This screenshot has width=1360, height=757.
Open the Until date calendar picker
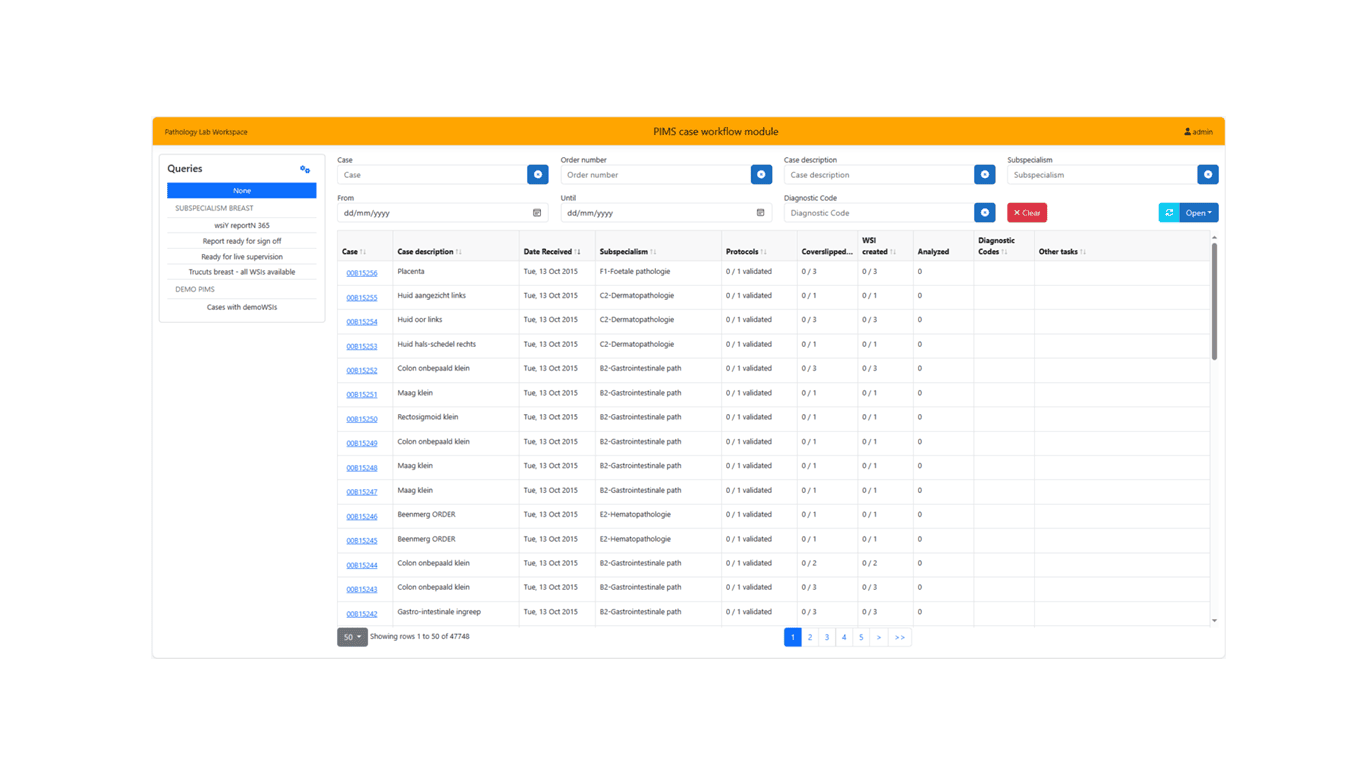[760, 213]
